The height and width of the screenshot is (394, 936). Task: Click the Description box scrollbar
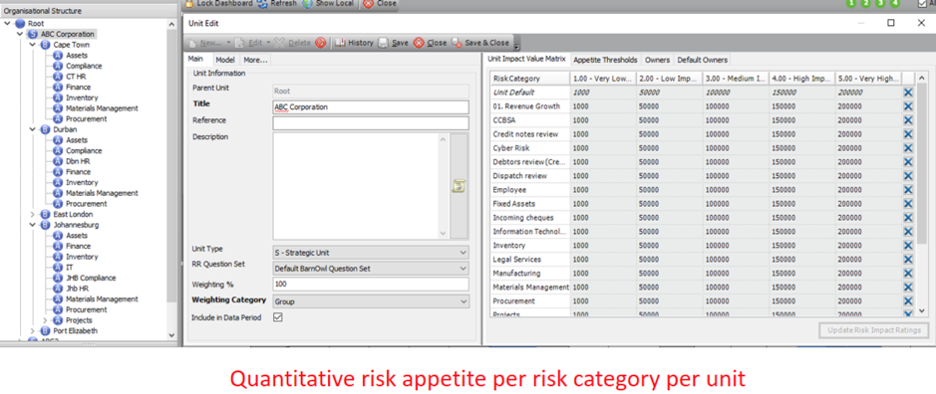click(442, 186)
